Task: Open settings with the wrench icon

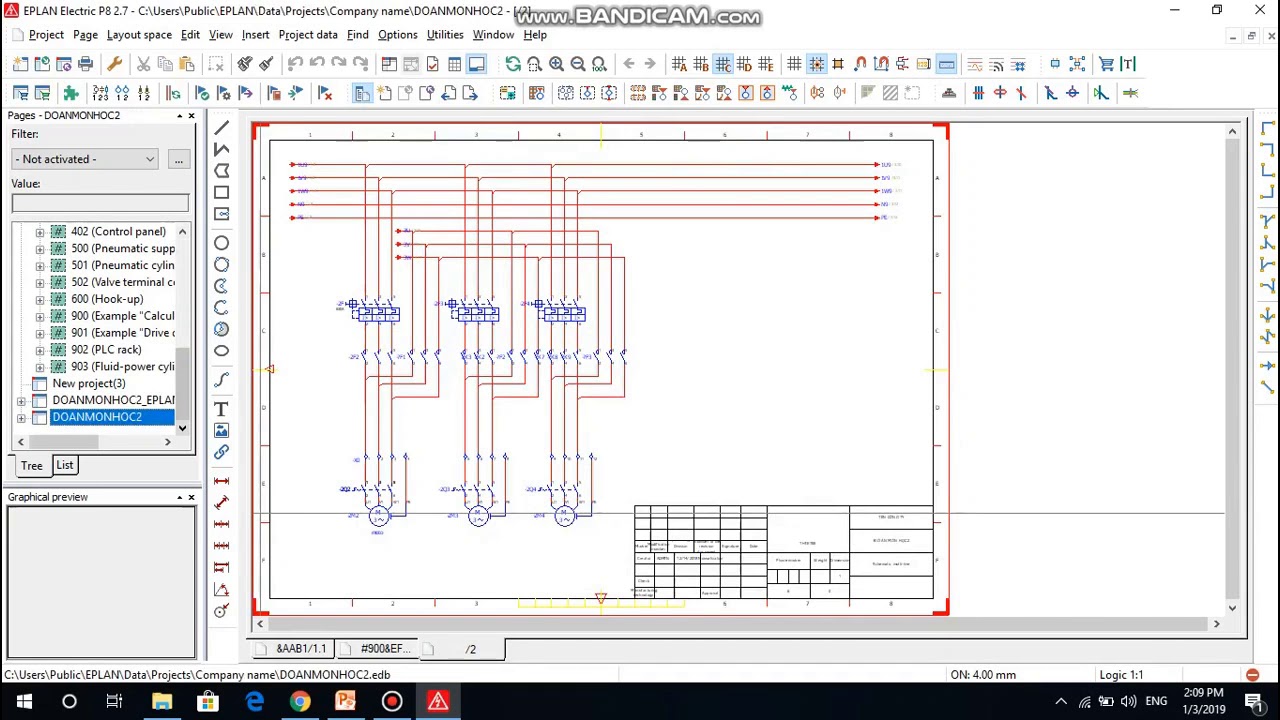Action: click(x=114, y=64)
